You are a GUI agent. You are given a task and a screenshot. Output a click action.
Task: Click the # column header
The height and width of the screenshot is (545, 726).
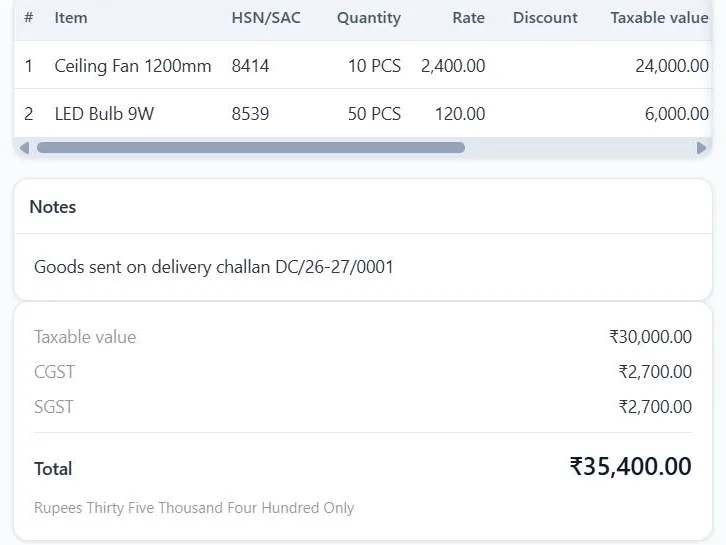(x=29, y=18)
